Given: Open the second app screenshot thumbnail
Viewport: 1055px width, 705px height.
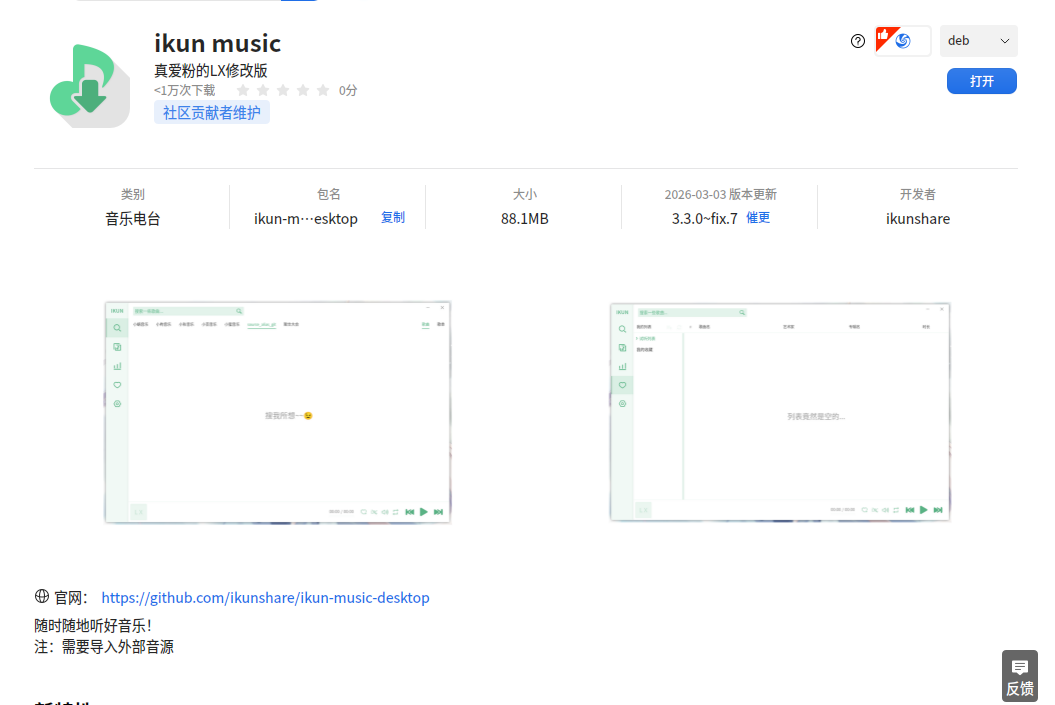Looking at the screenshot, I should point(780,412).
